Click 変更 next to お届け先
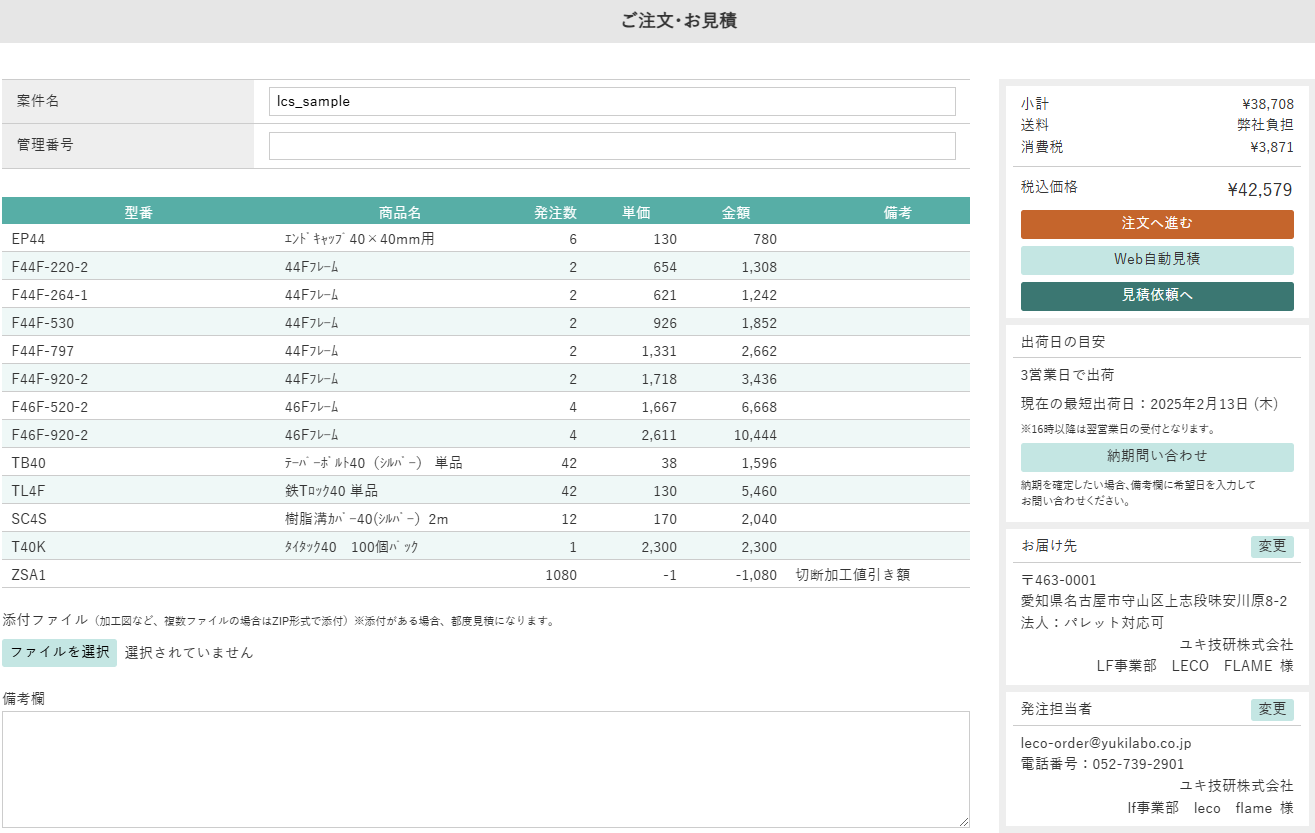The width and height of the screenshot is (1315, 833). coord(1272,545)
